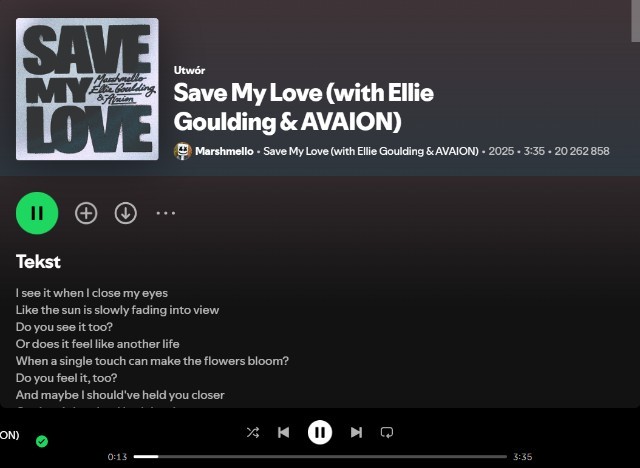Click the vertical scrollbar thumb at top right
The width and height of the screenshot is (640, 468).
pos(636,21)
